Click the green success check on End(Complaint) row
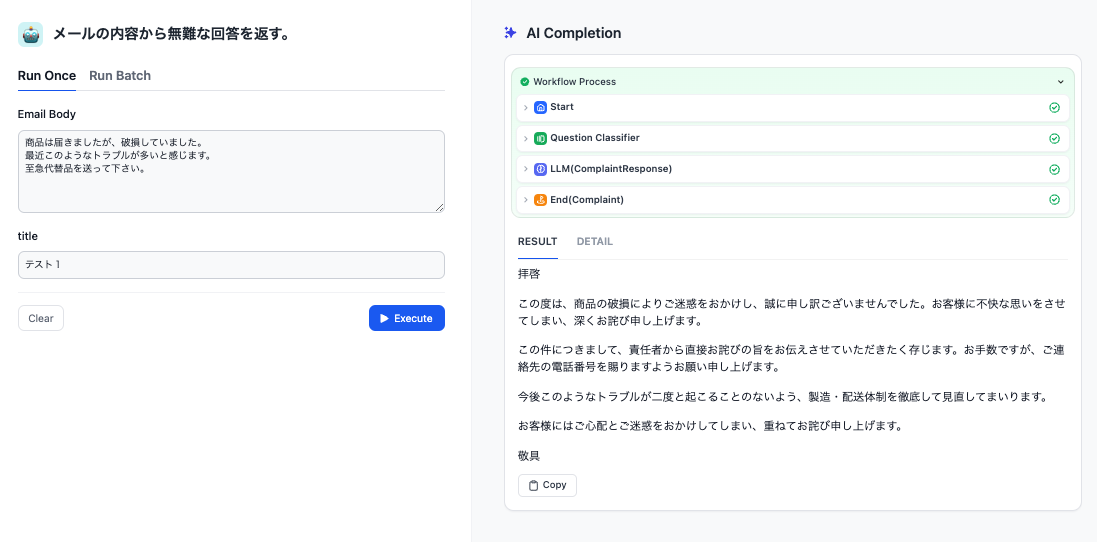Screen dimensions: 1097x542 coord(1054,200)
